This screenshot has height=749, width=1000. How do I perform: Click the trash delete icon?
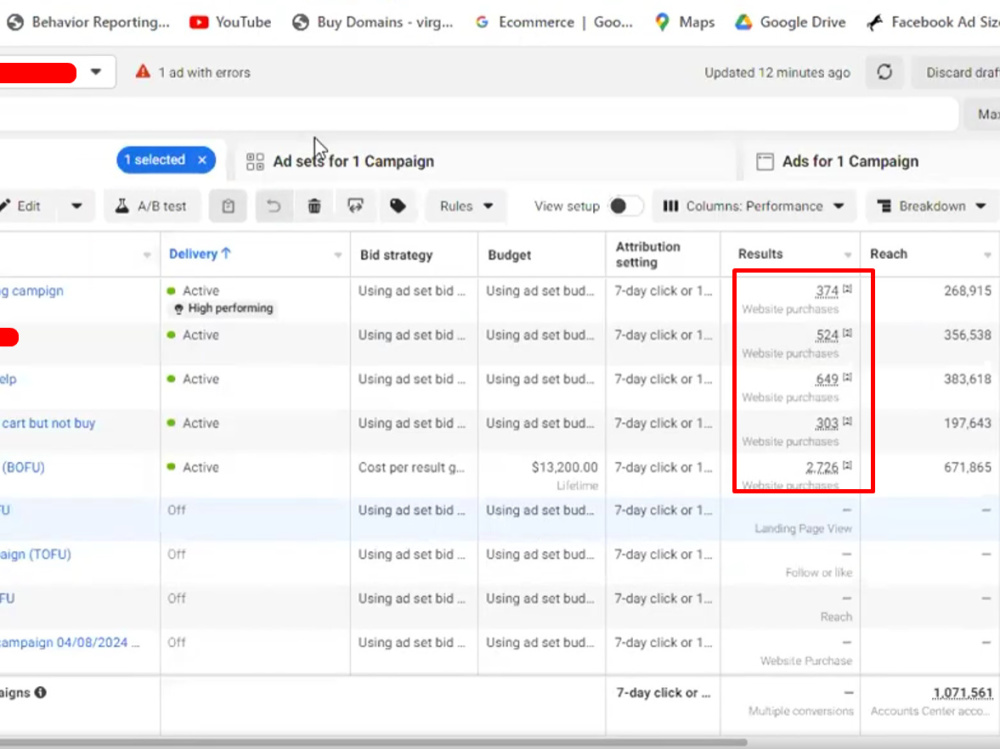click(x=314, y=206)
